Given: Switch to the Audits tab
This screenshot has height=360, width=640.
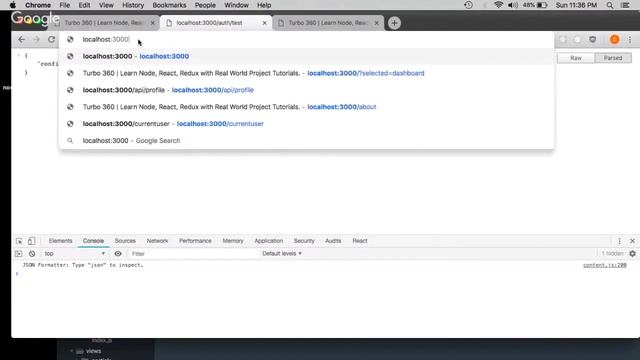Looking at the screenshot, I should pos(333,241).
